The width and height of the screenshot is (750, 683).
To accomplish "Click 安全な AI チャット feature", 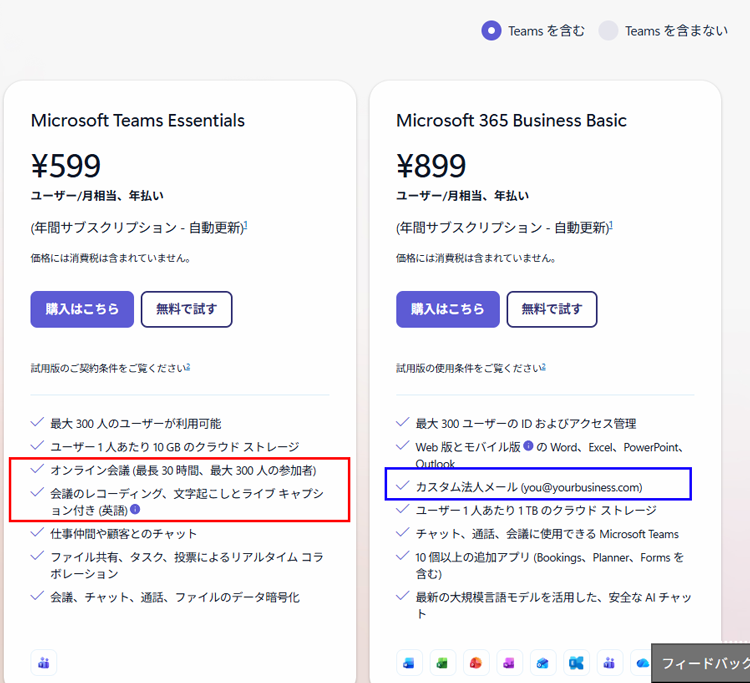I will pos(553,605).
